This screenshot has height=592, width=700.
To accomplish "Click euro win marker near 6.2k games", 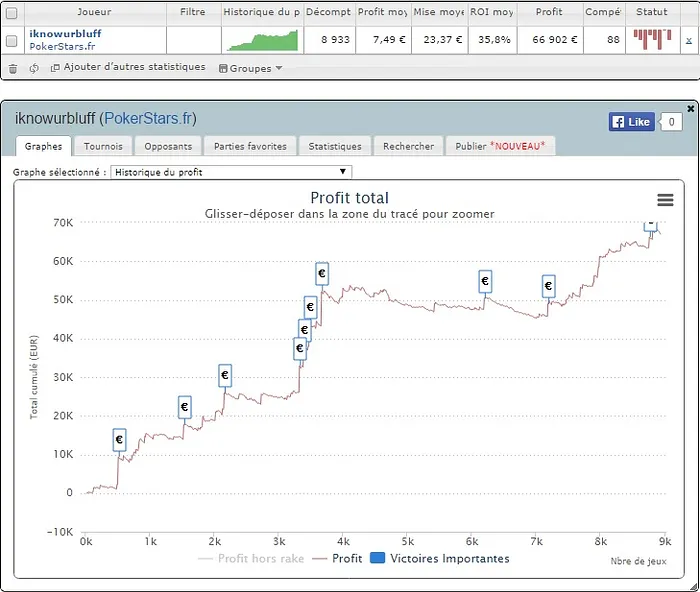I will point(485,282).
